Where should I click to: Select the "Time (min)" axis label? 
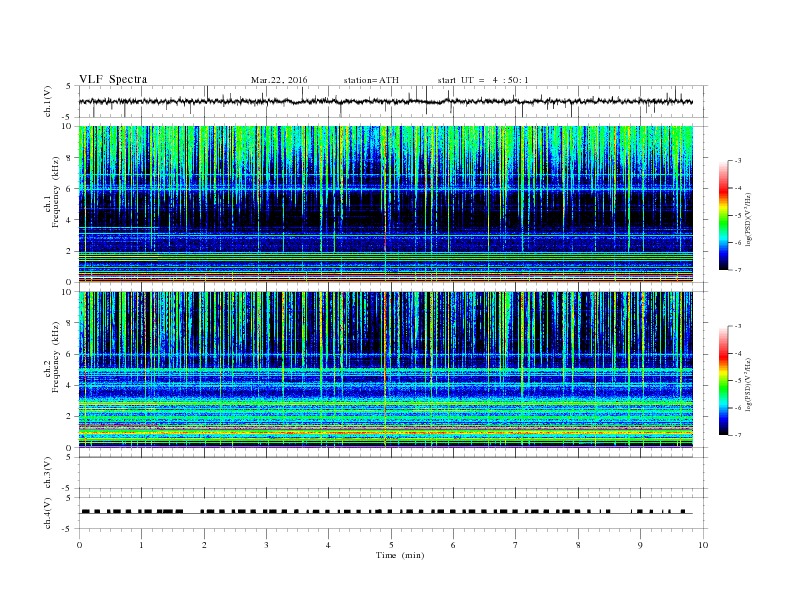coord(400,555)
